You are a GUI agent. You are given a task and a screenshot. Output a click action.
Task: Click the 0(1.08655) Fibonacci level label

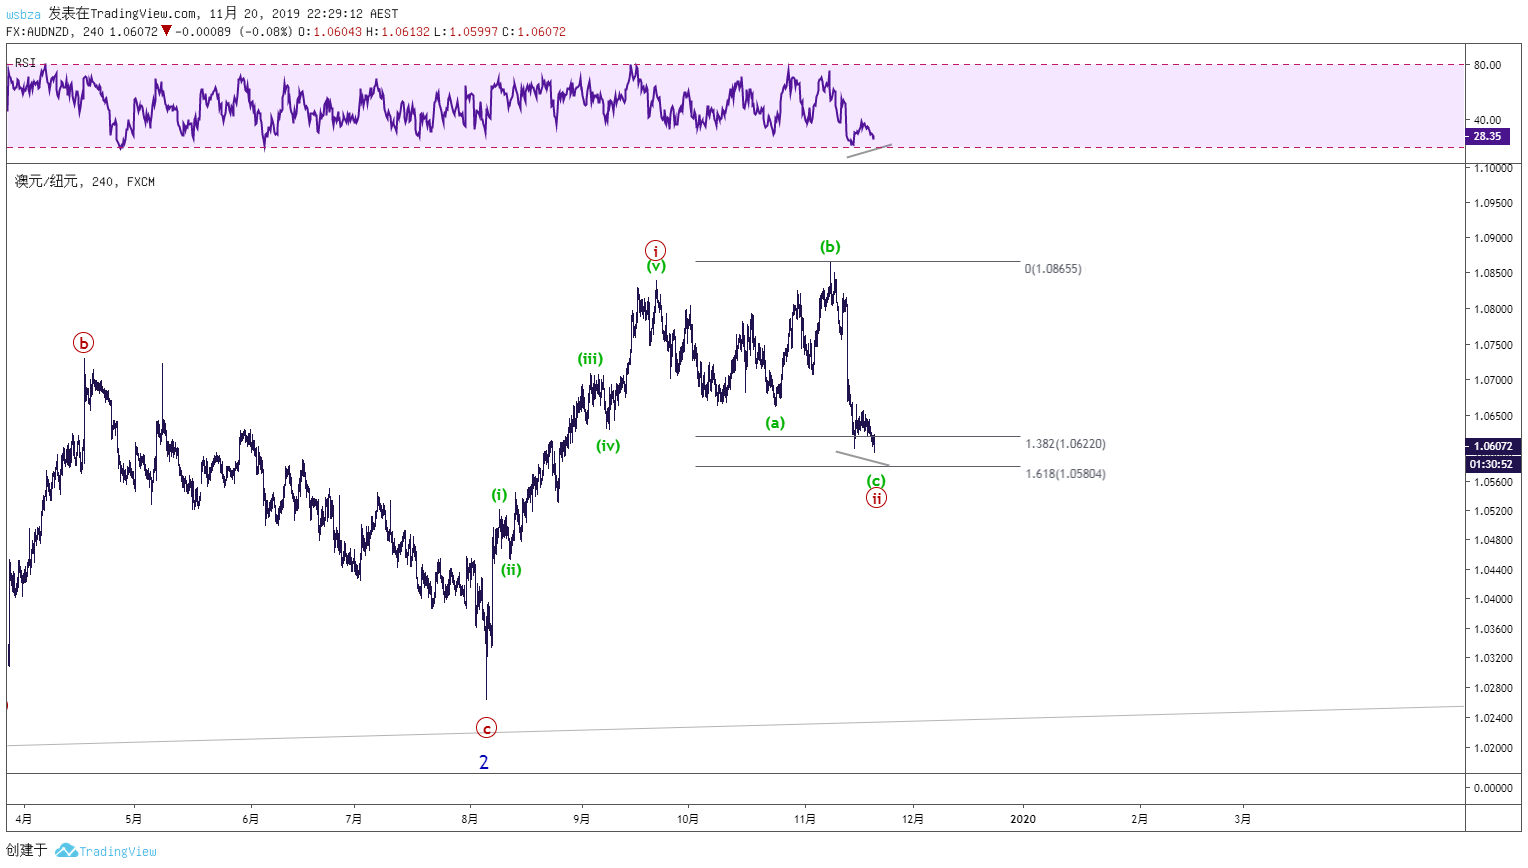[x=1053, y=269]
